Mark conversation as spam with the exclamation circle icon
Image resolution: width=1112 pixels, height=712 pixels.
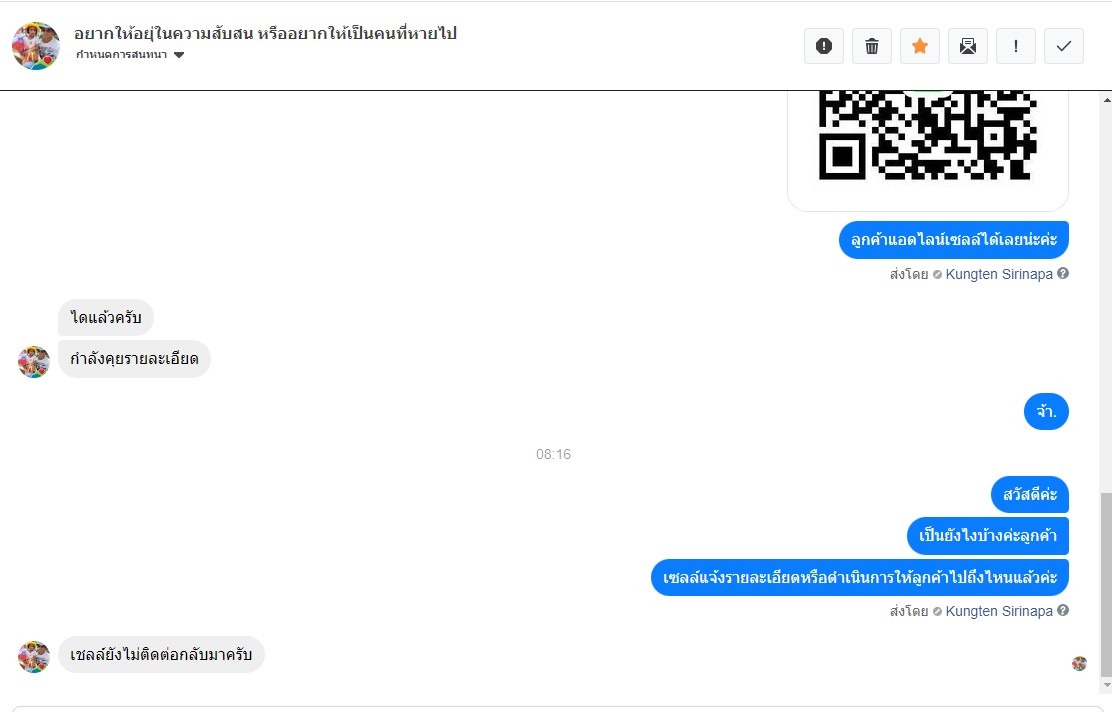823,46
